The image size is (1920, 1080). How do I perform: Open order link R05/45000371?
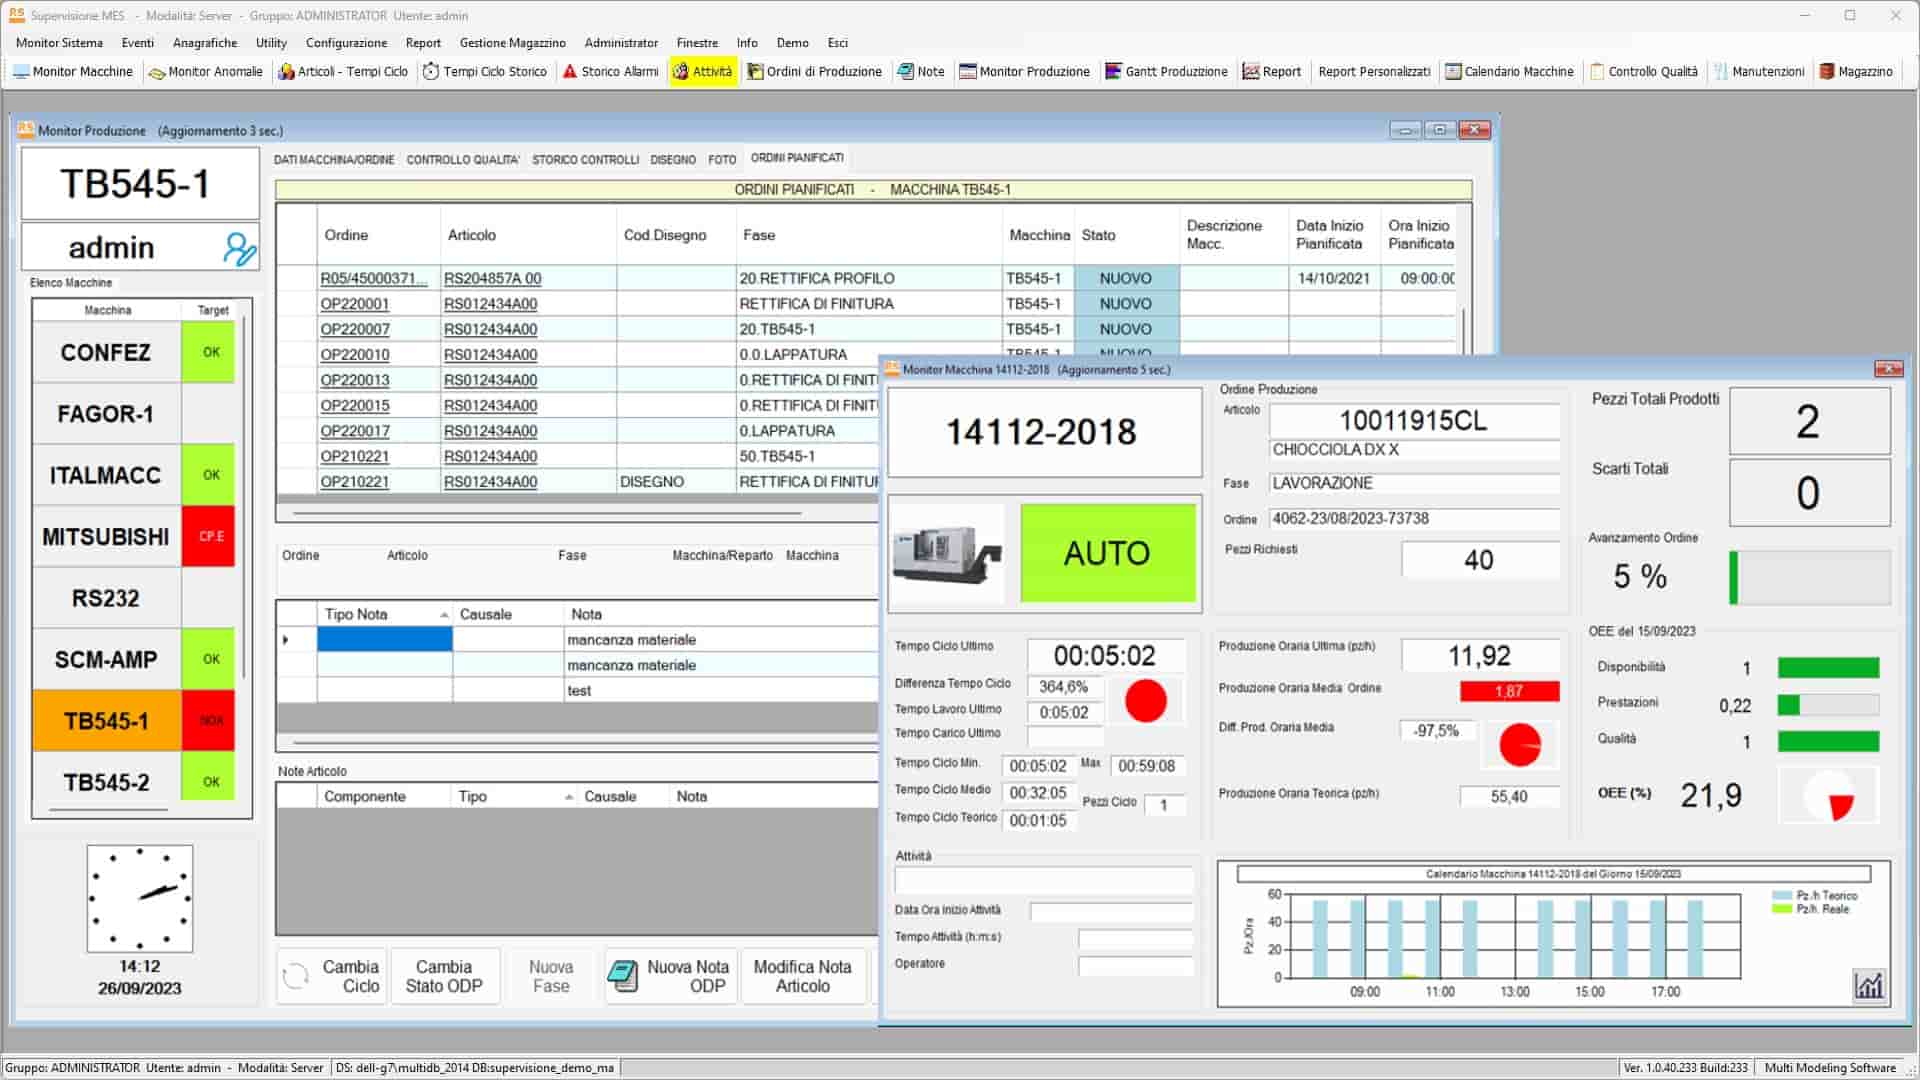373,279
